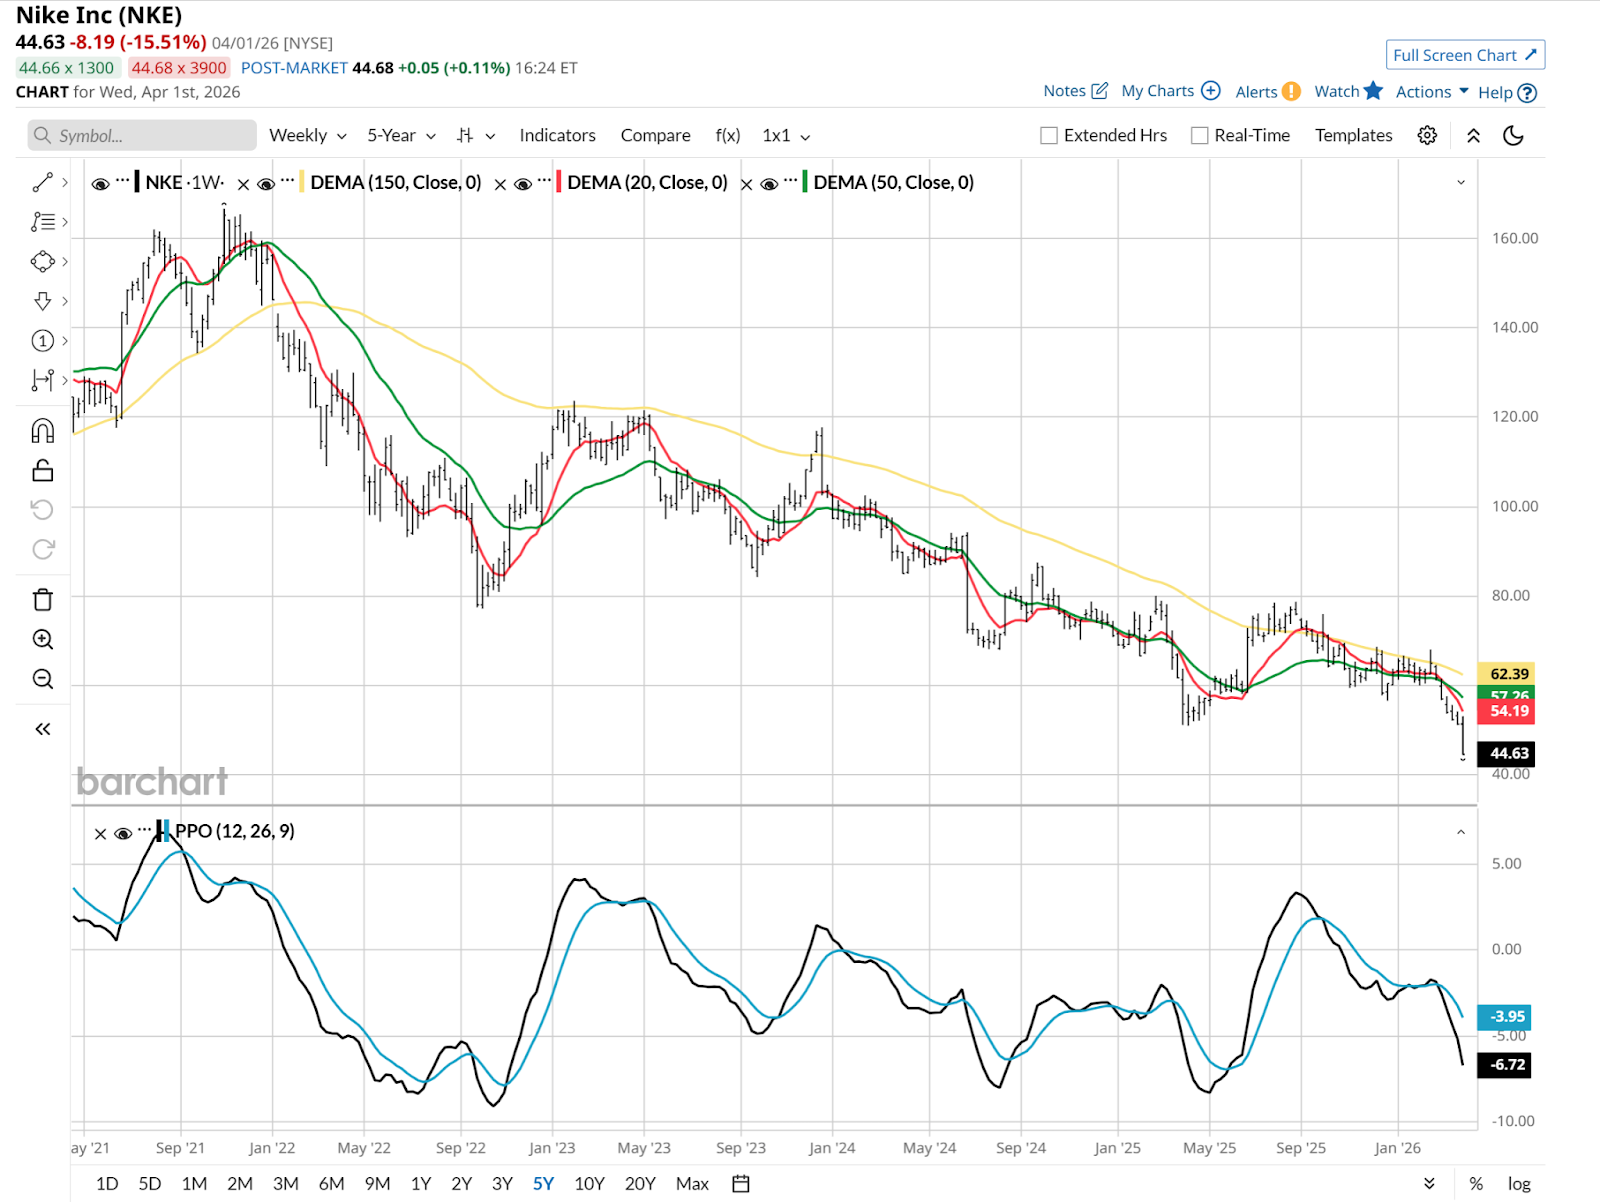Select the arrow marker tool
The height and width of the screenshot is (1202, 1600).
click(x=42, y=301)
